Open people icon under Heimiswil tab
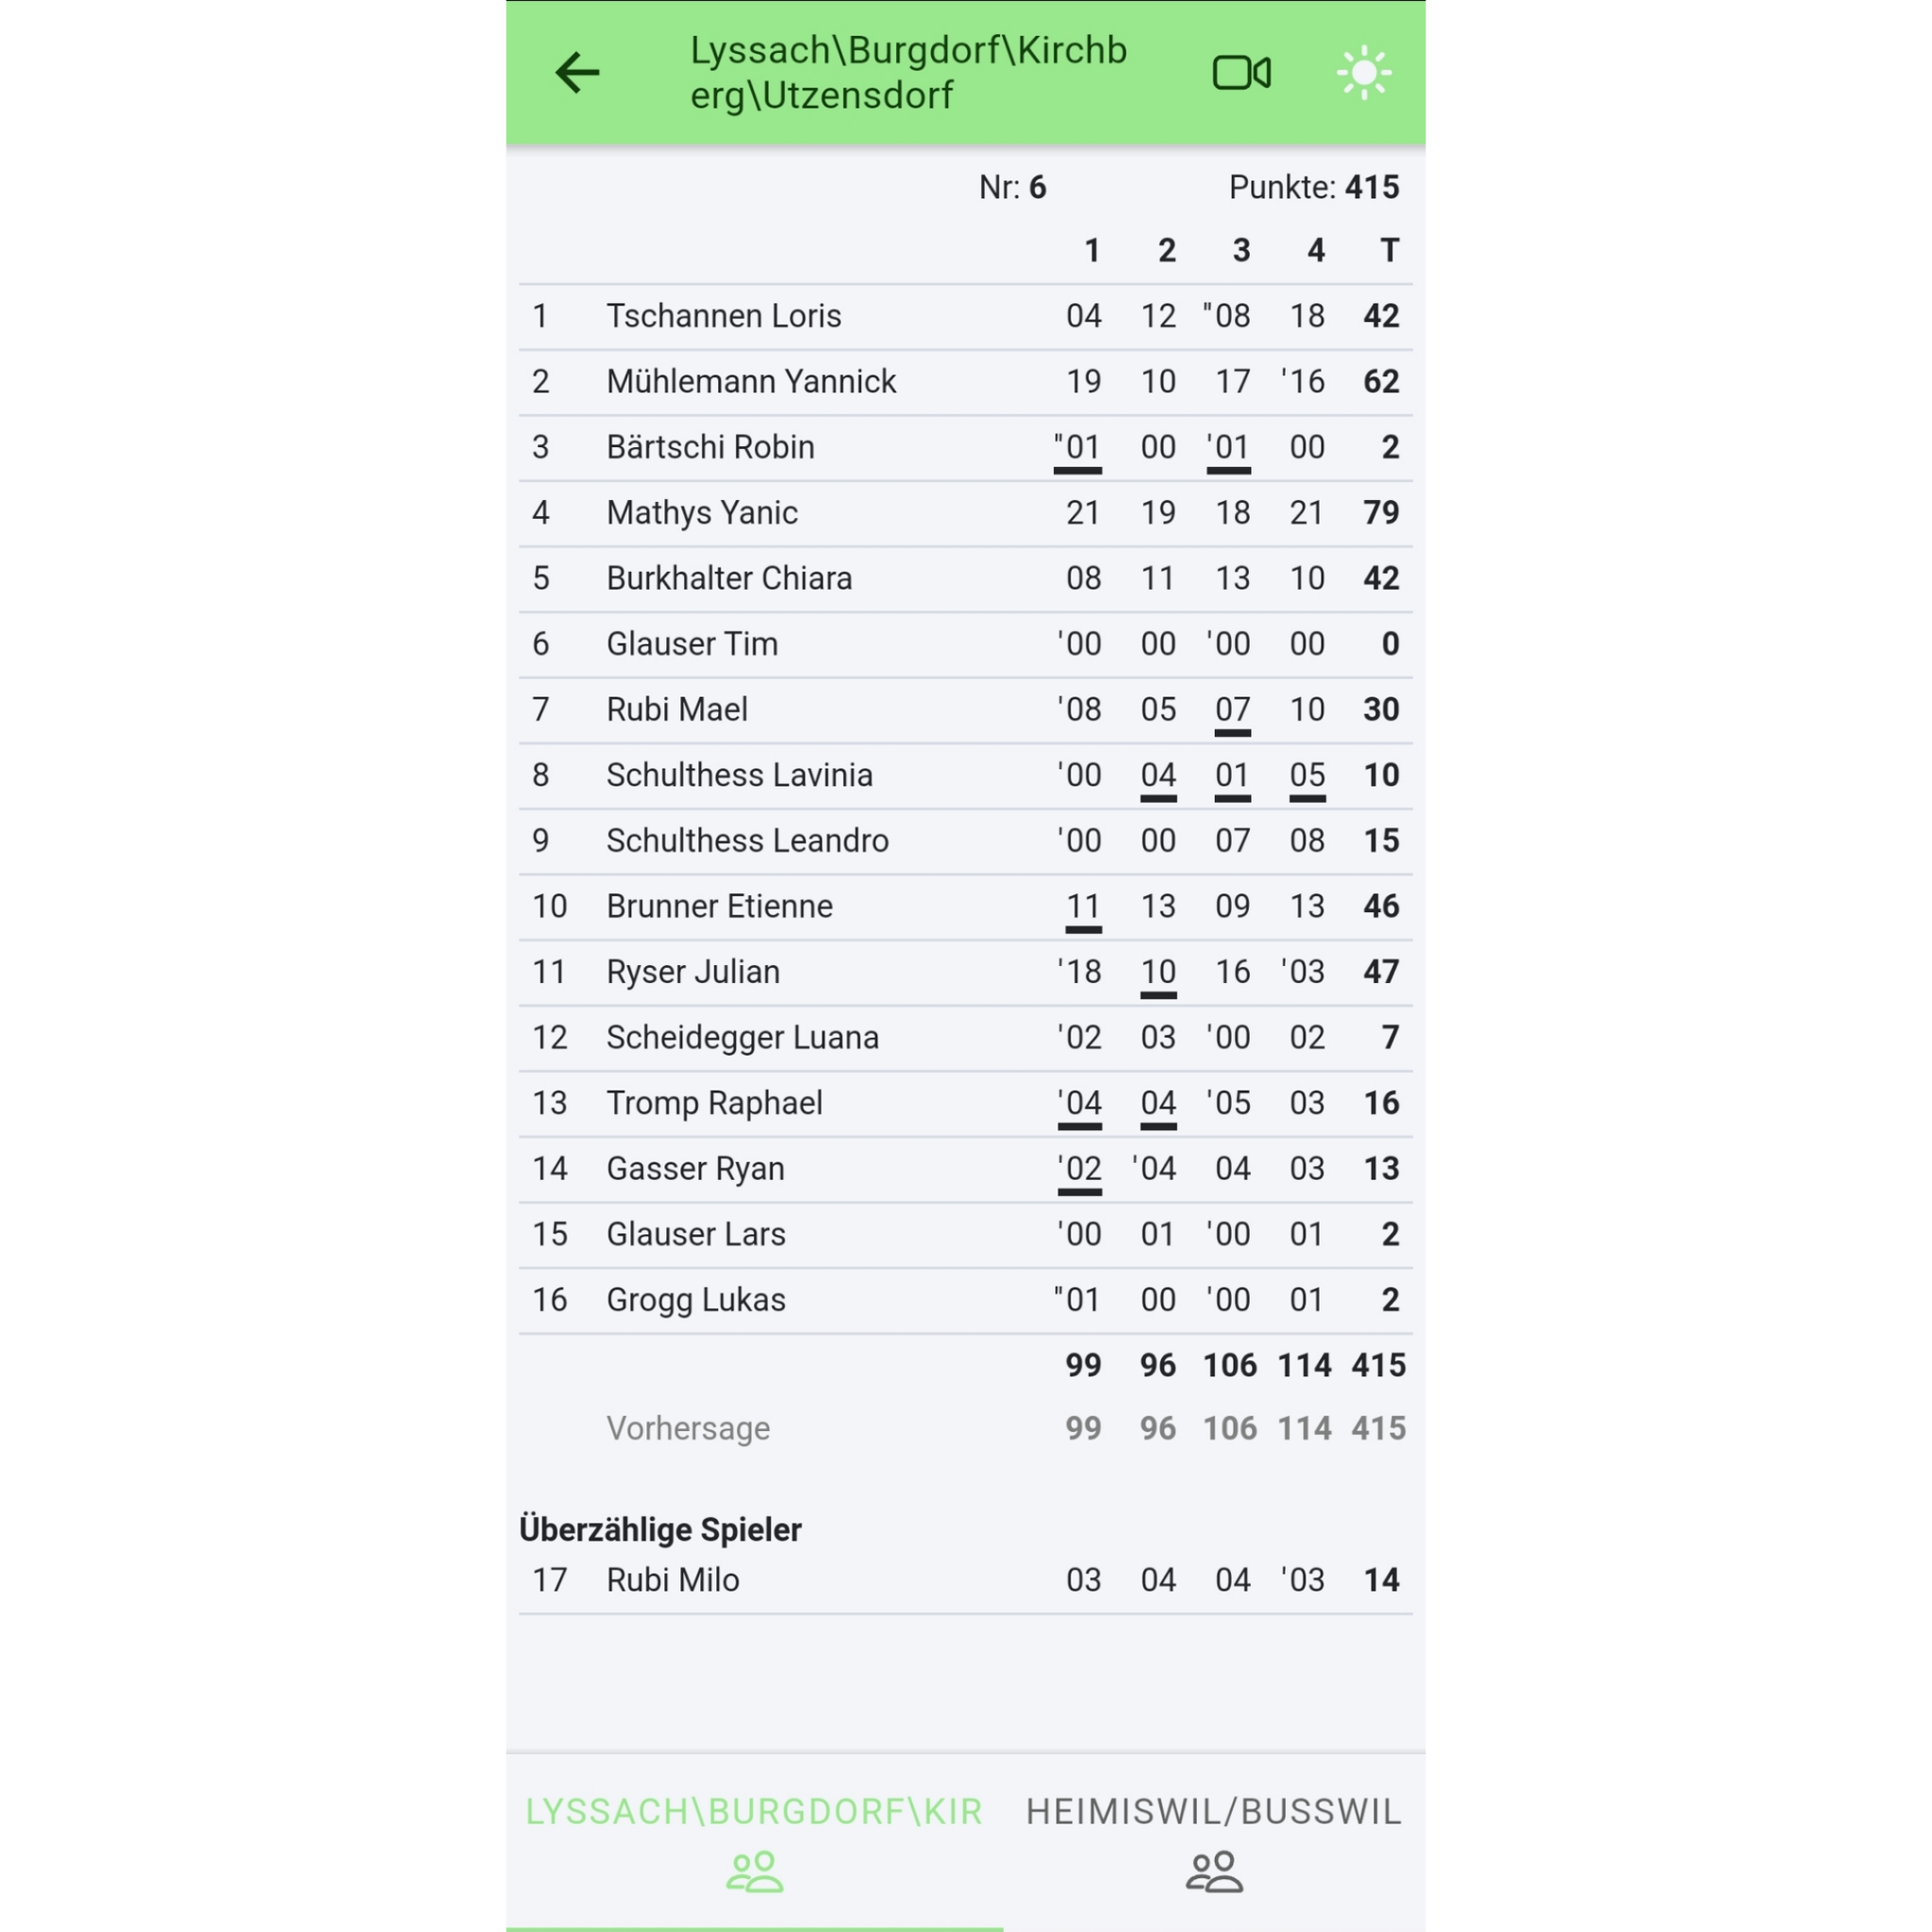This screenshot has width=1932, height=1932. tap(1214, 1872)
